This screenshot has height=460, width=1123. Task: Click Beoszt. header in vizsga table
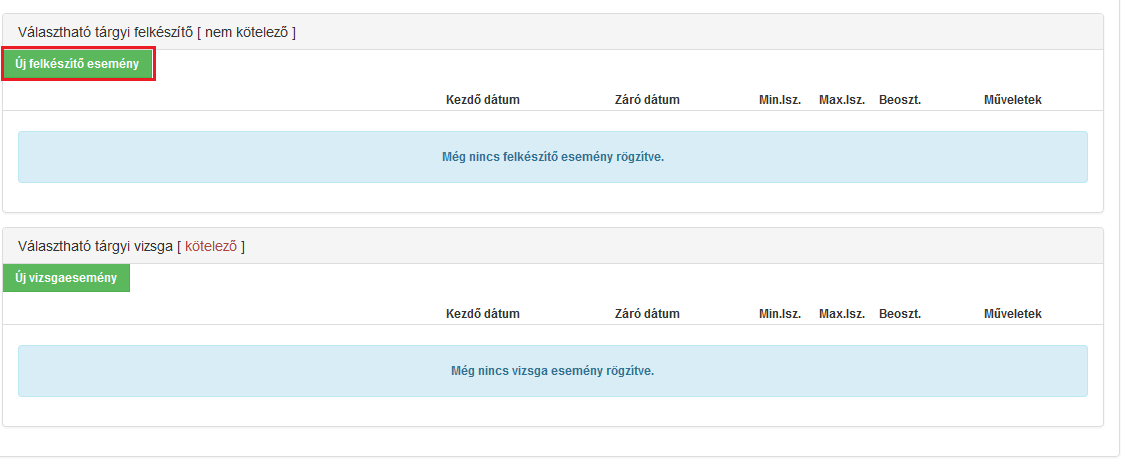pos(900,314)
